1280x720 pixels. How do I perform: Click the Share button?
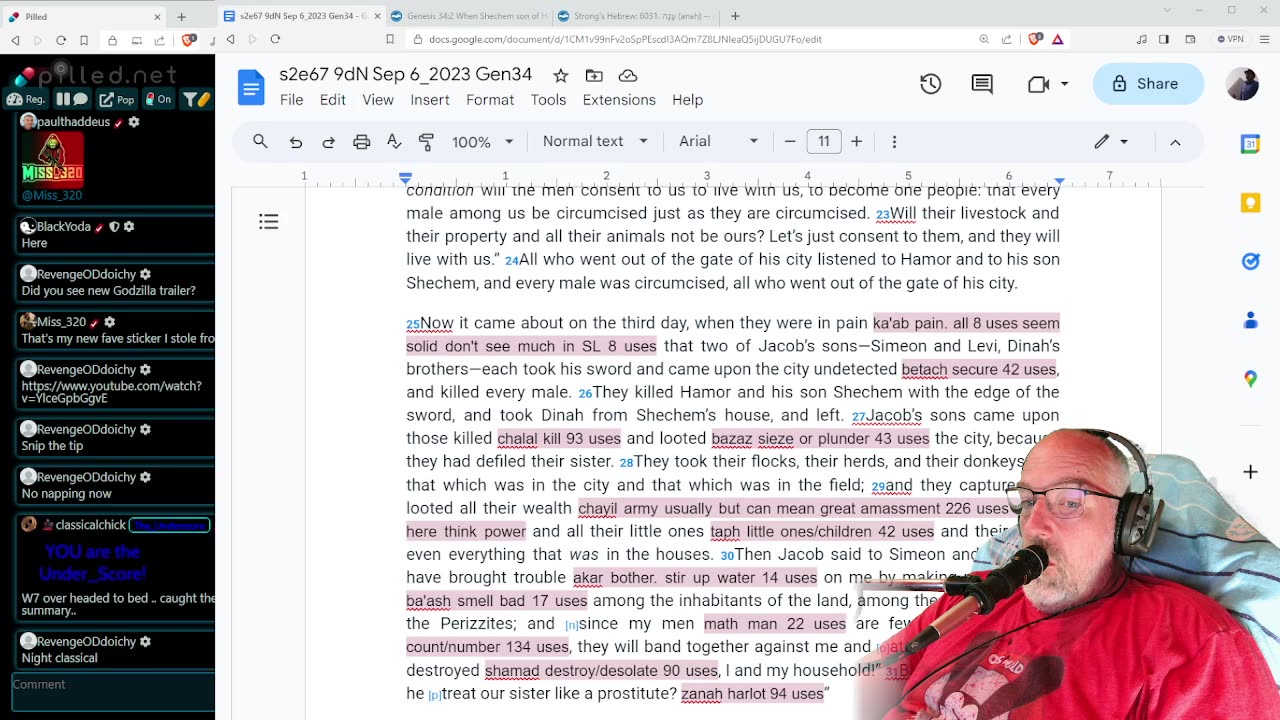click(1148, 84)
